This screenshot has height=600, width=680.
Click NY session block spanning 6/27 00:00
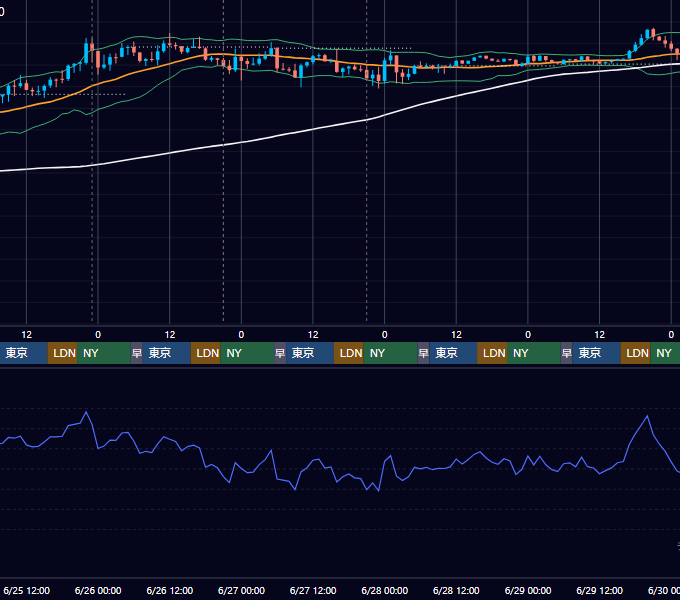pyautogui.click(x=247, y=353)
